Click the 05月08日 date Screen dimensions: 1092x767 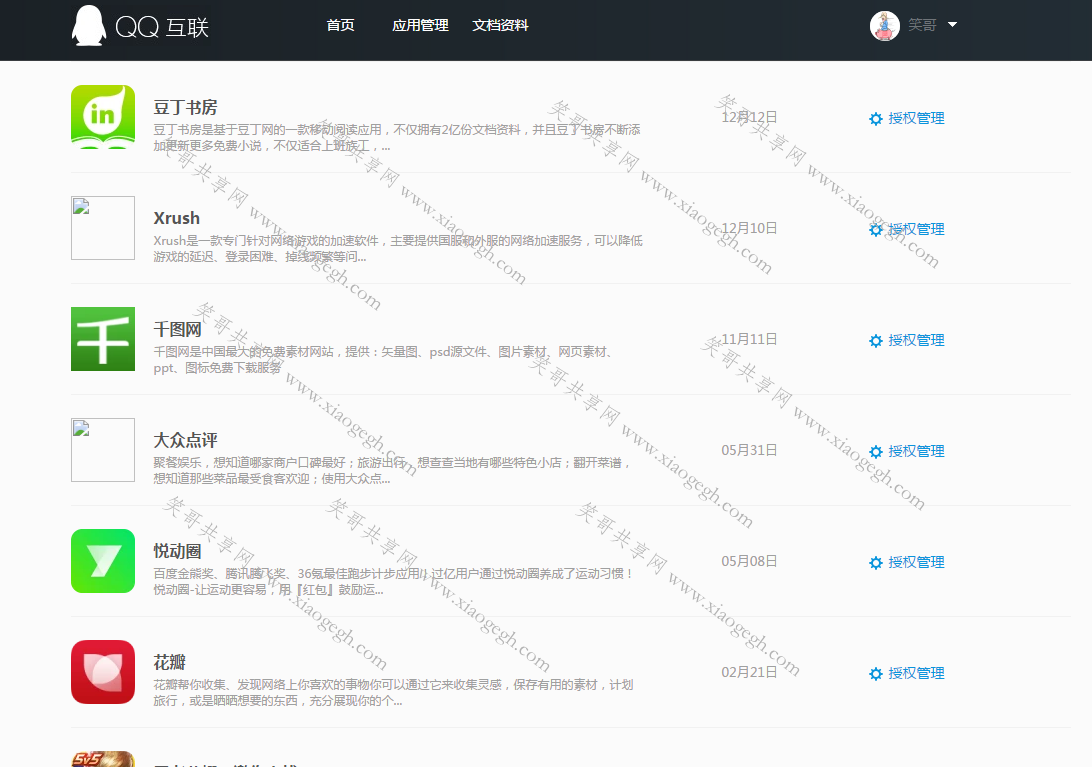coord(749,561)
